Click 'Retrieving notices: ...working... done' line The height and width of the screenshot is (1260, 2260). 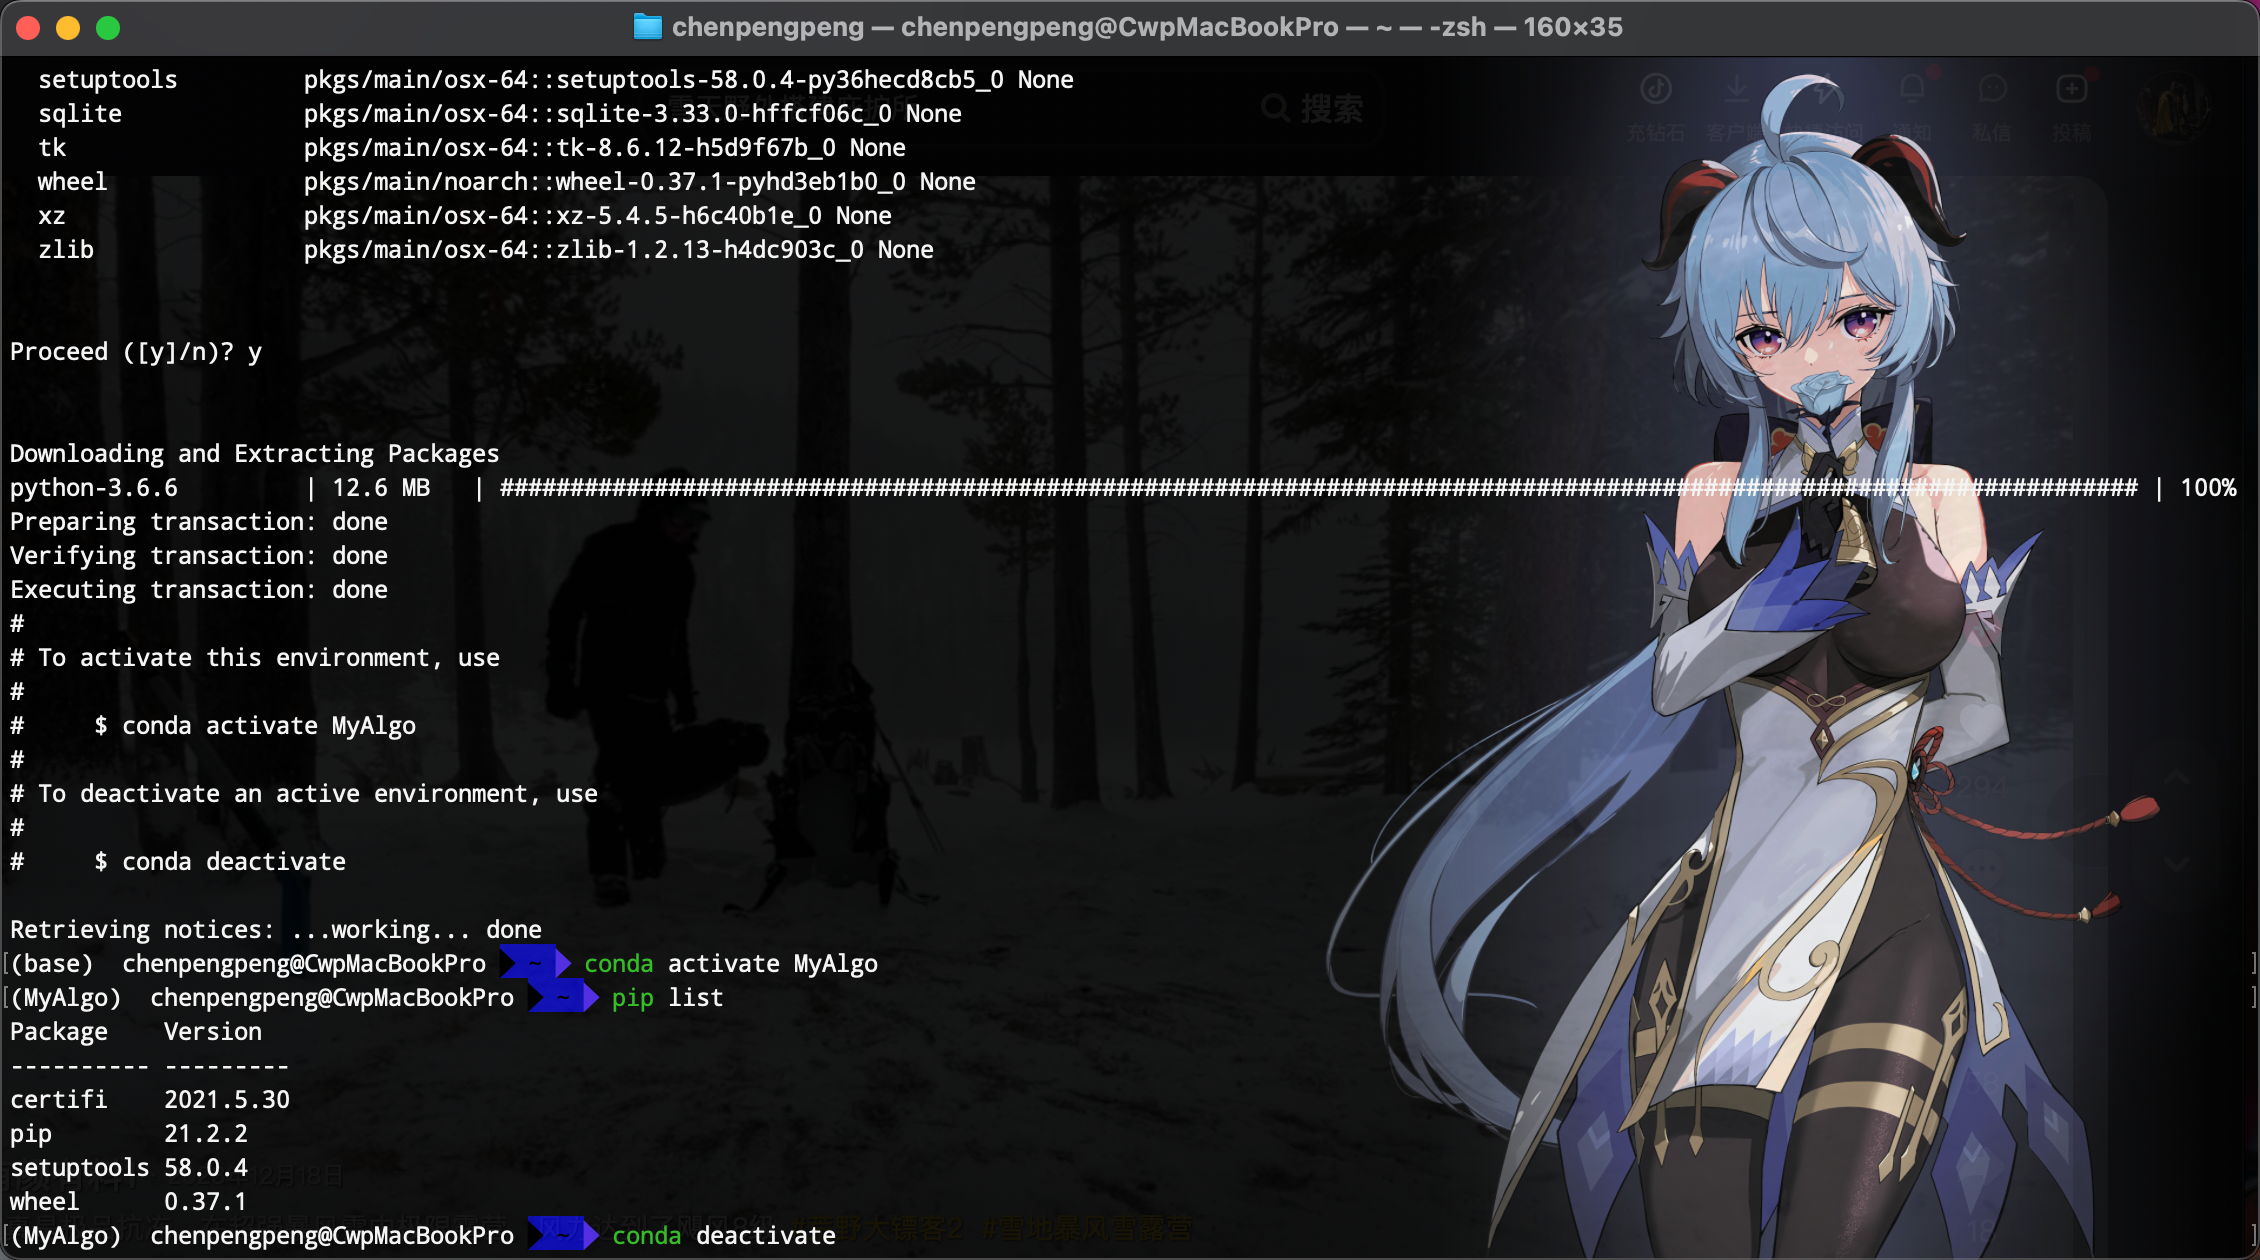pyautogui.click(x=276, y=930)
